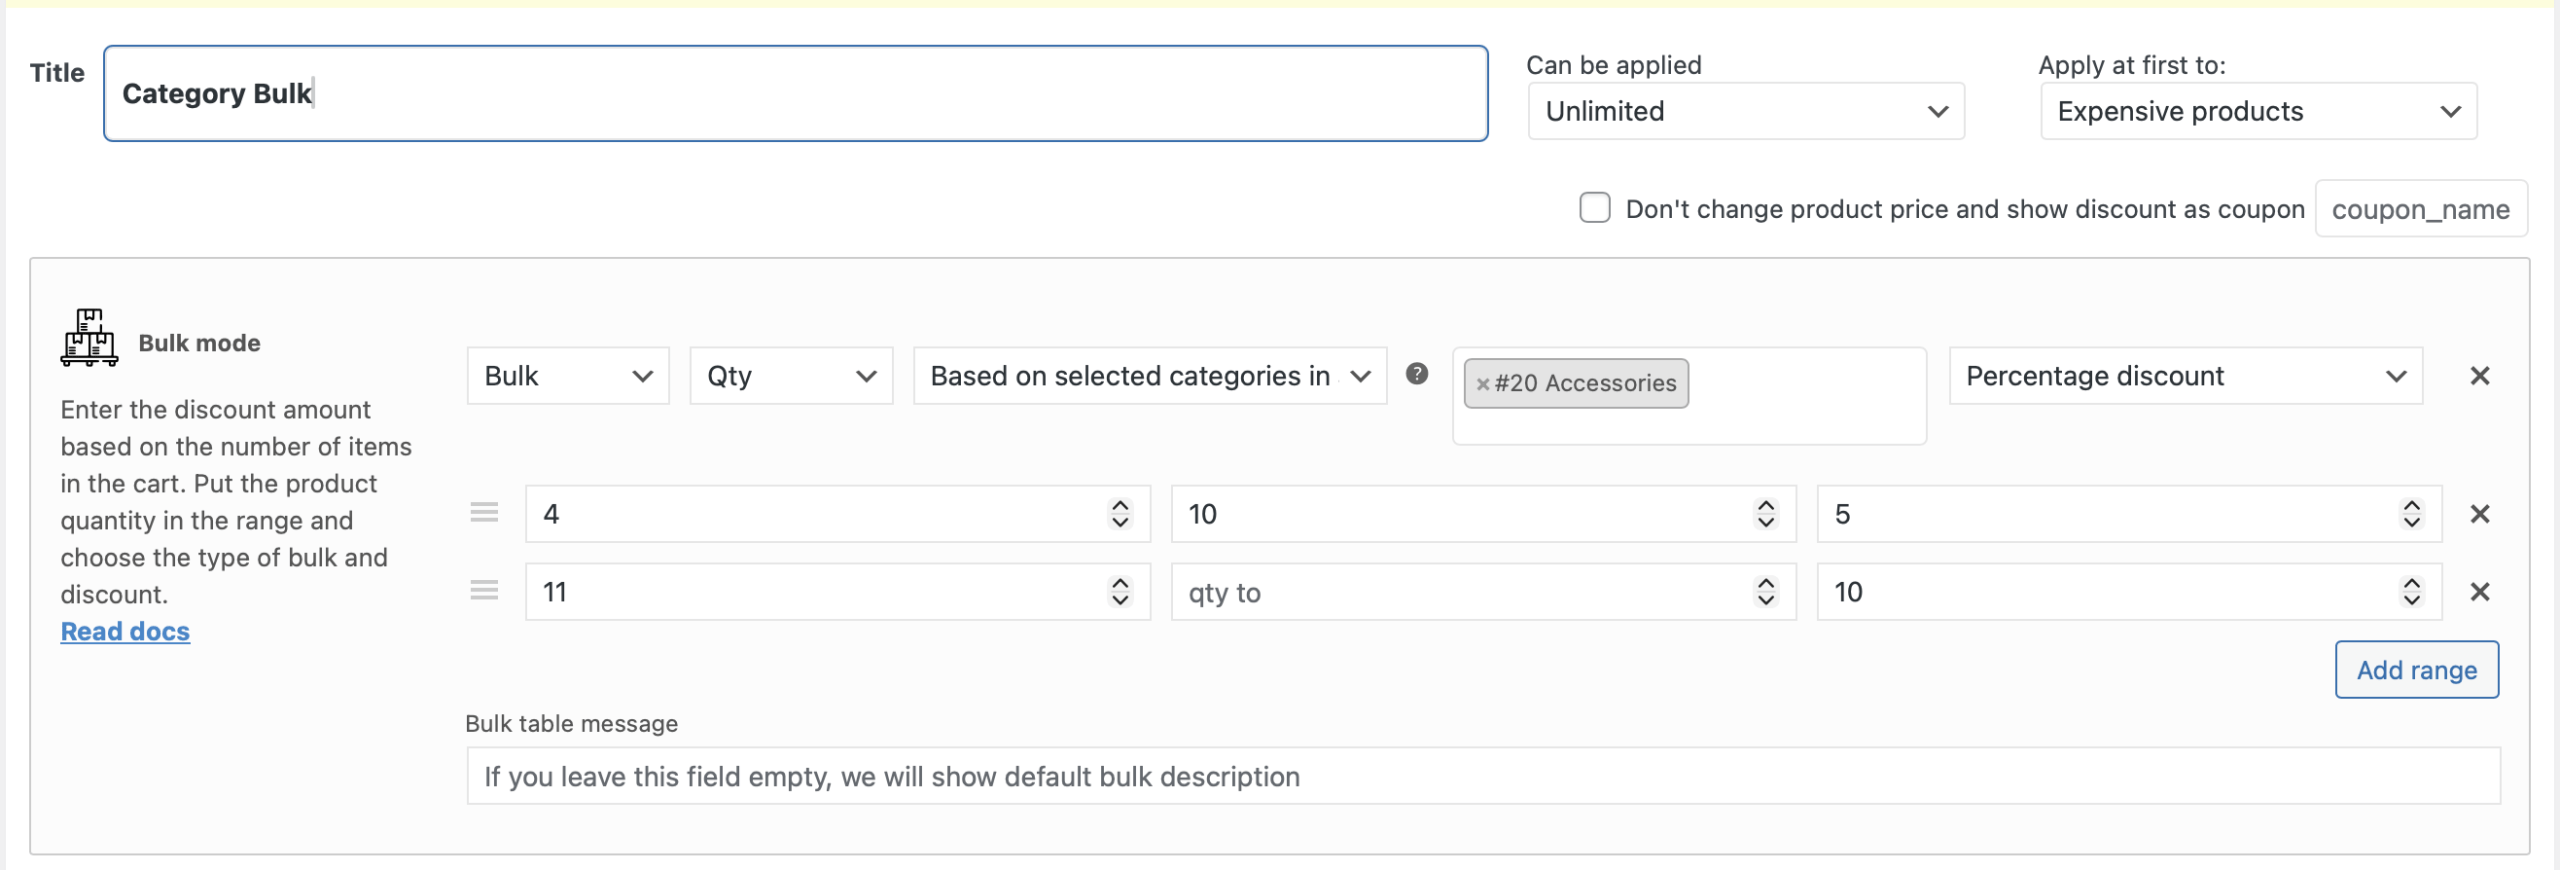This screenshot has width=2560, height=870.
Task: Grab the drag handle of second range row
Action: tap(484, 591)
